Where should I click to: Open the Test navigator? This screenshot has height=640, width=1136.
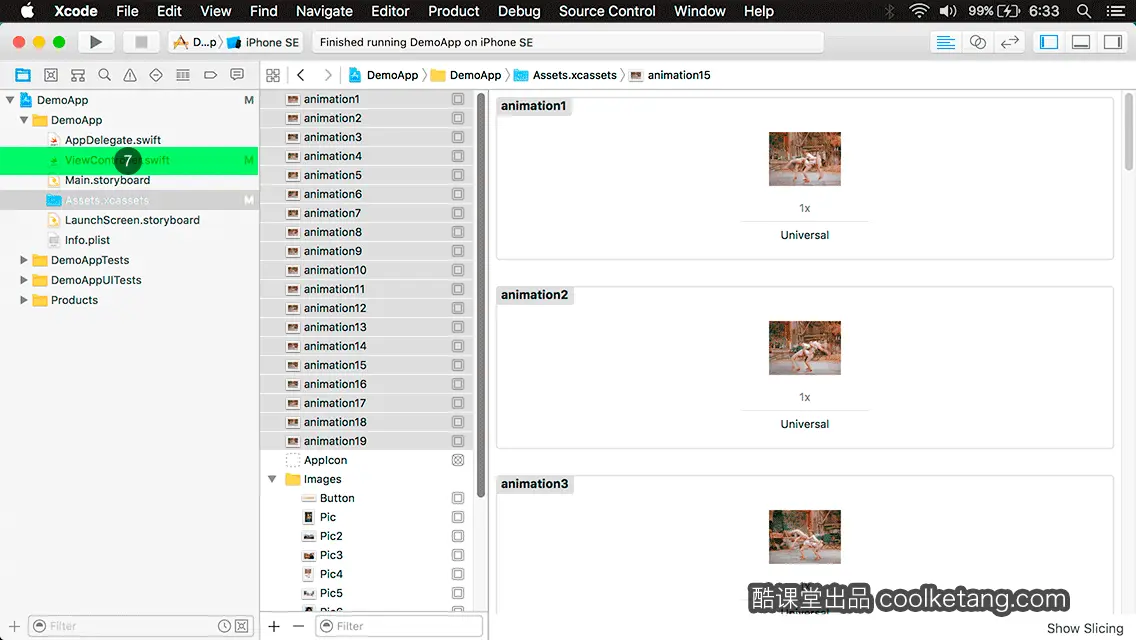coord(156,75)
